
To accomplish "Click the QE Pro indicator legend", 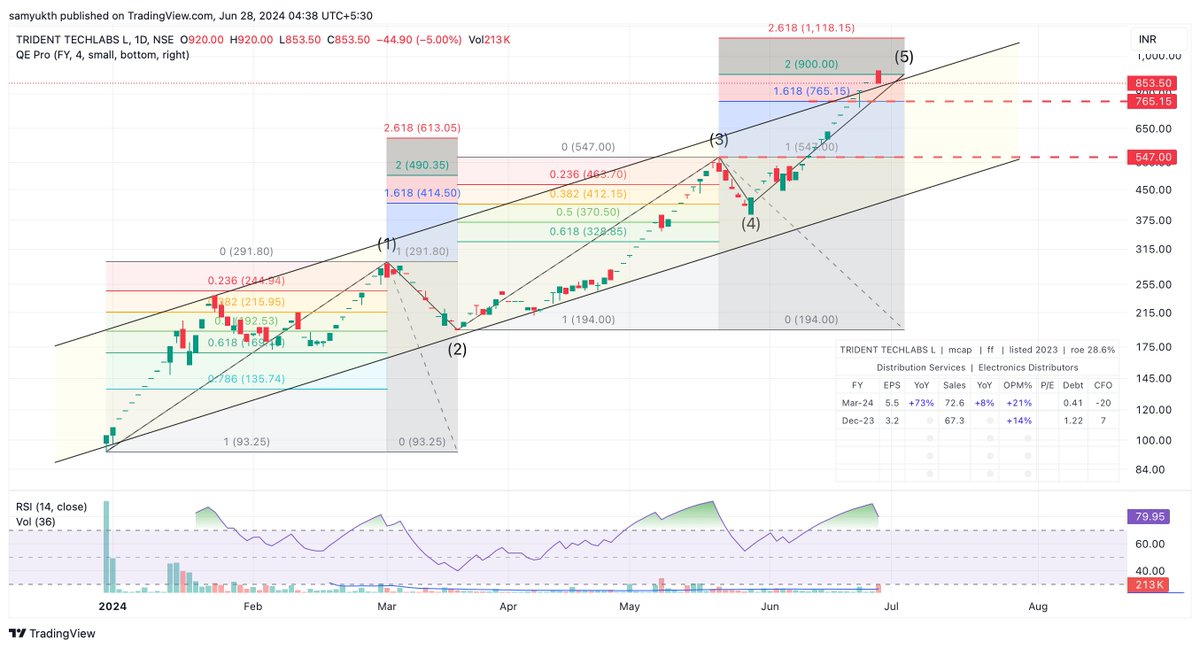I will point(102,54).
